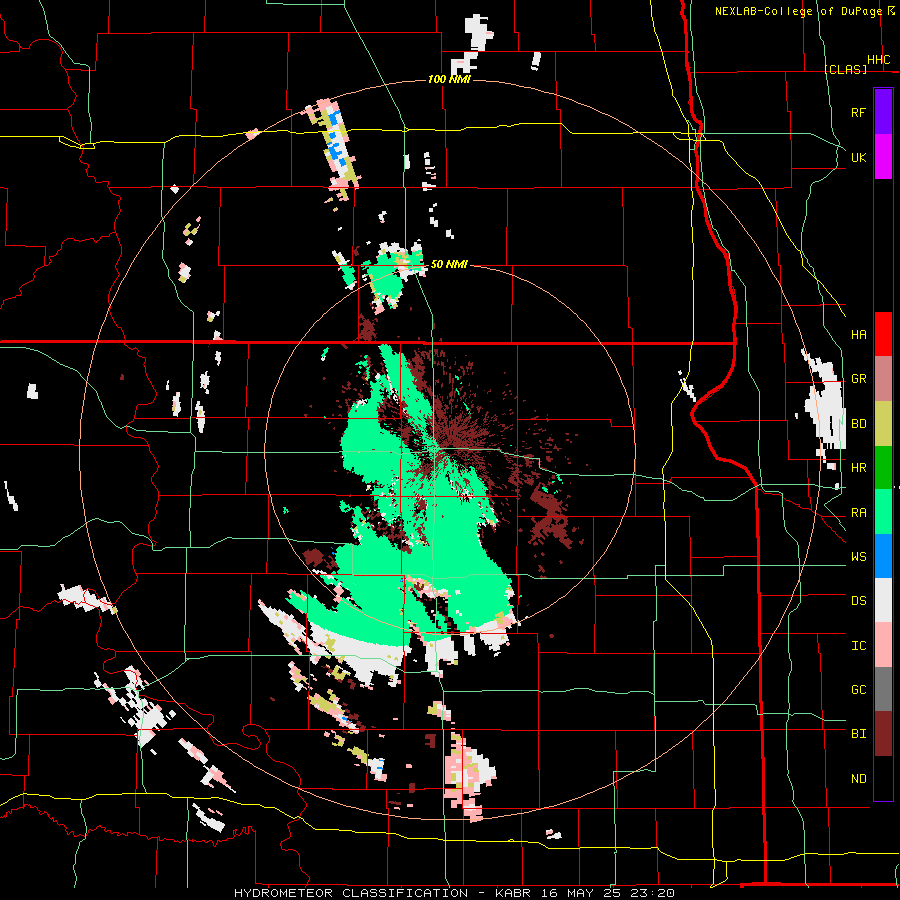Viewport: 900px width, 900px height.
Task: Select the BD yellow legend block
Action: (x=883, y=424)
